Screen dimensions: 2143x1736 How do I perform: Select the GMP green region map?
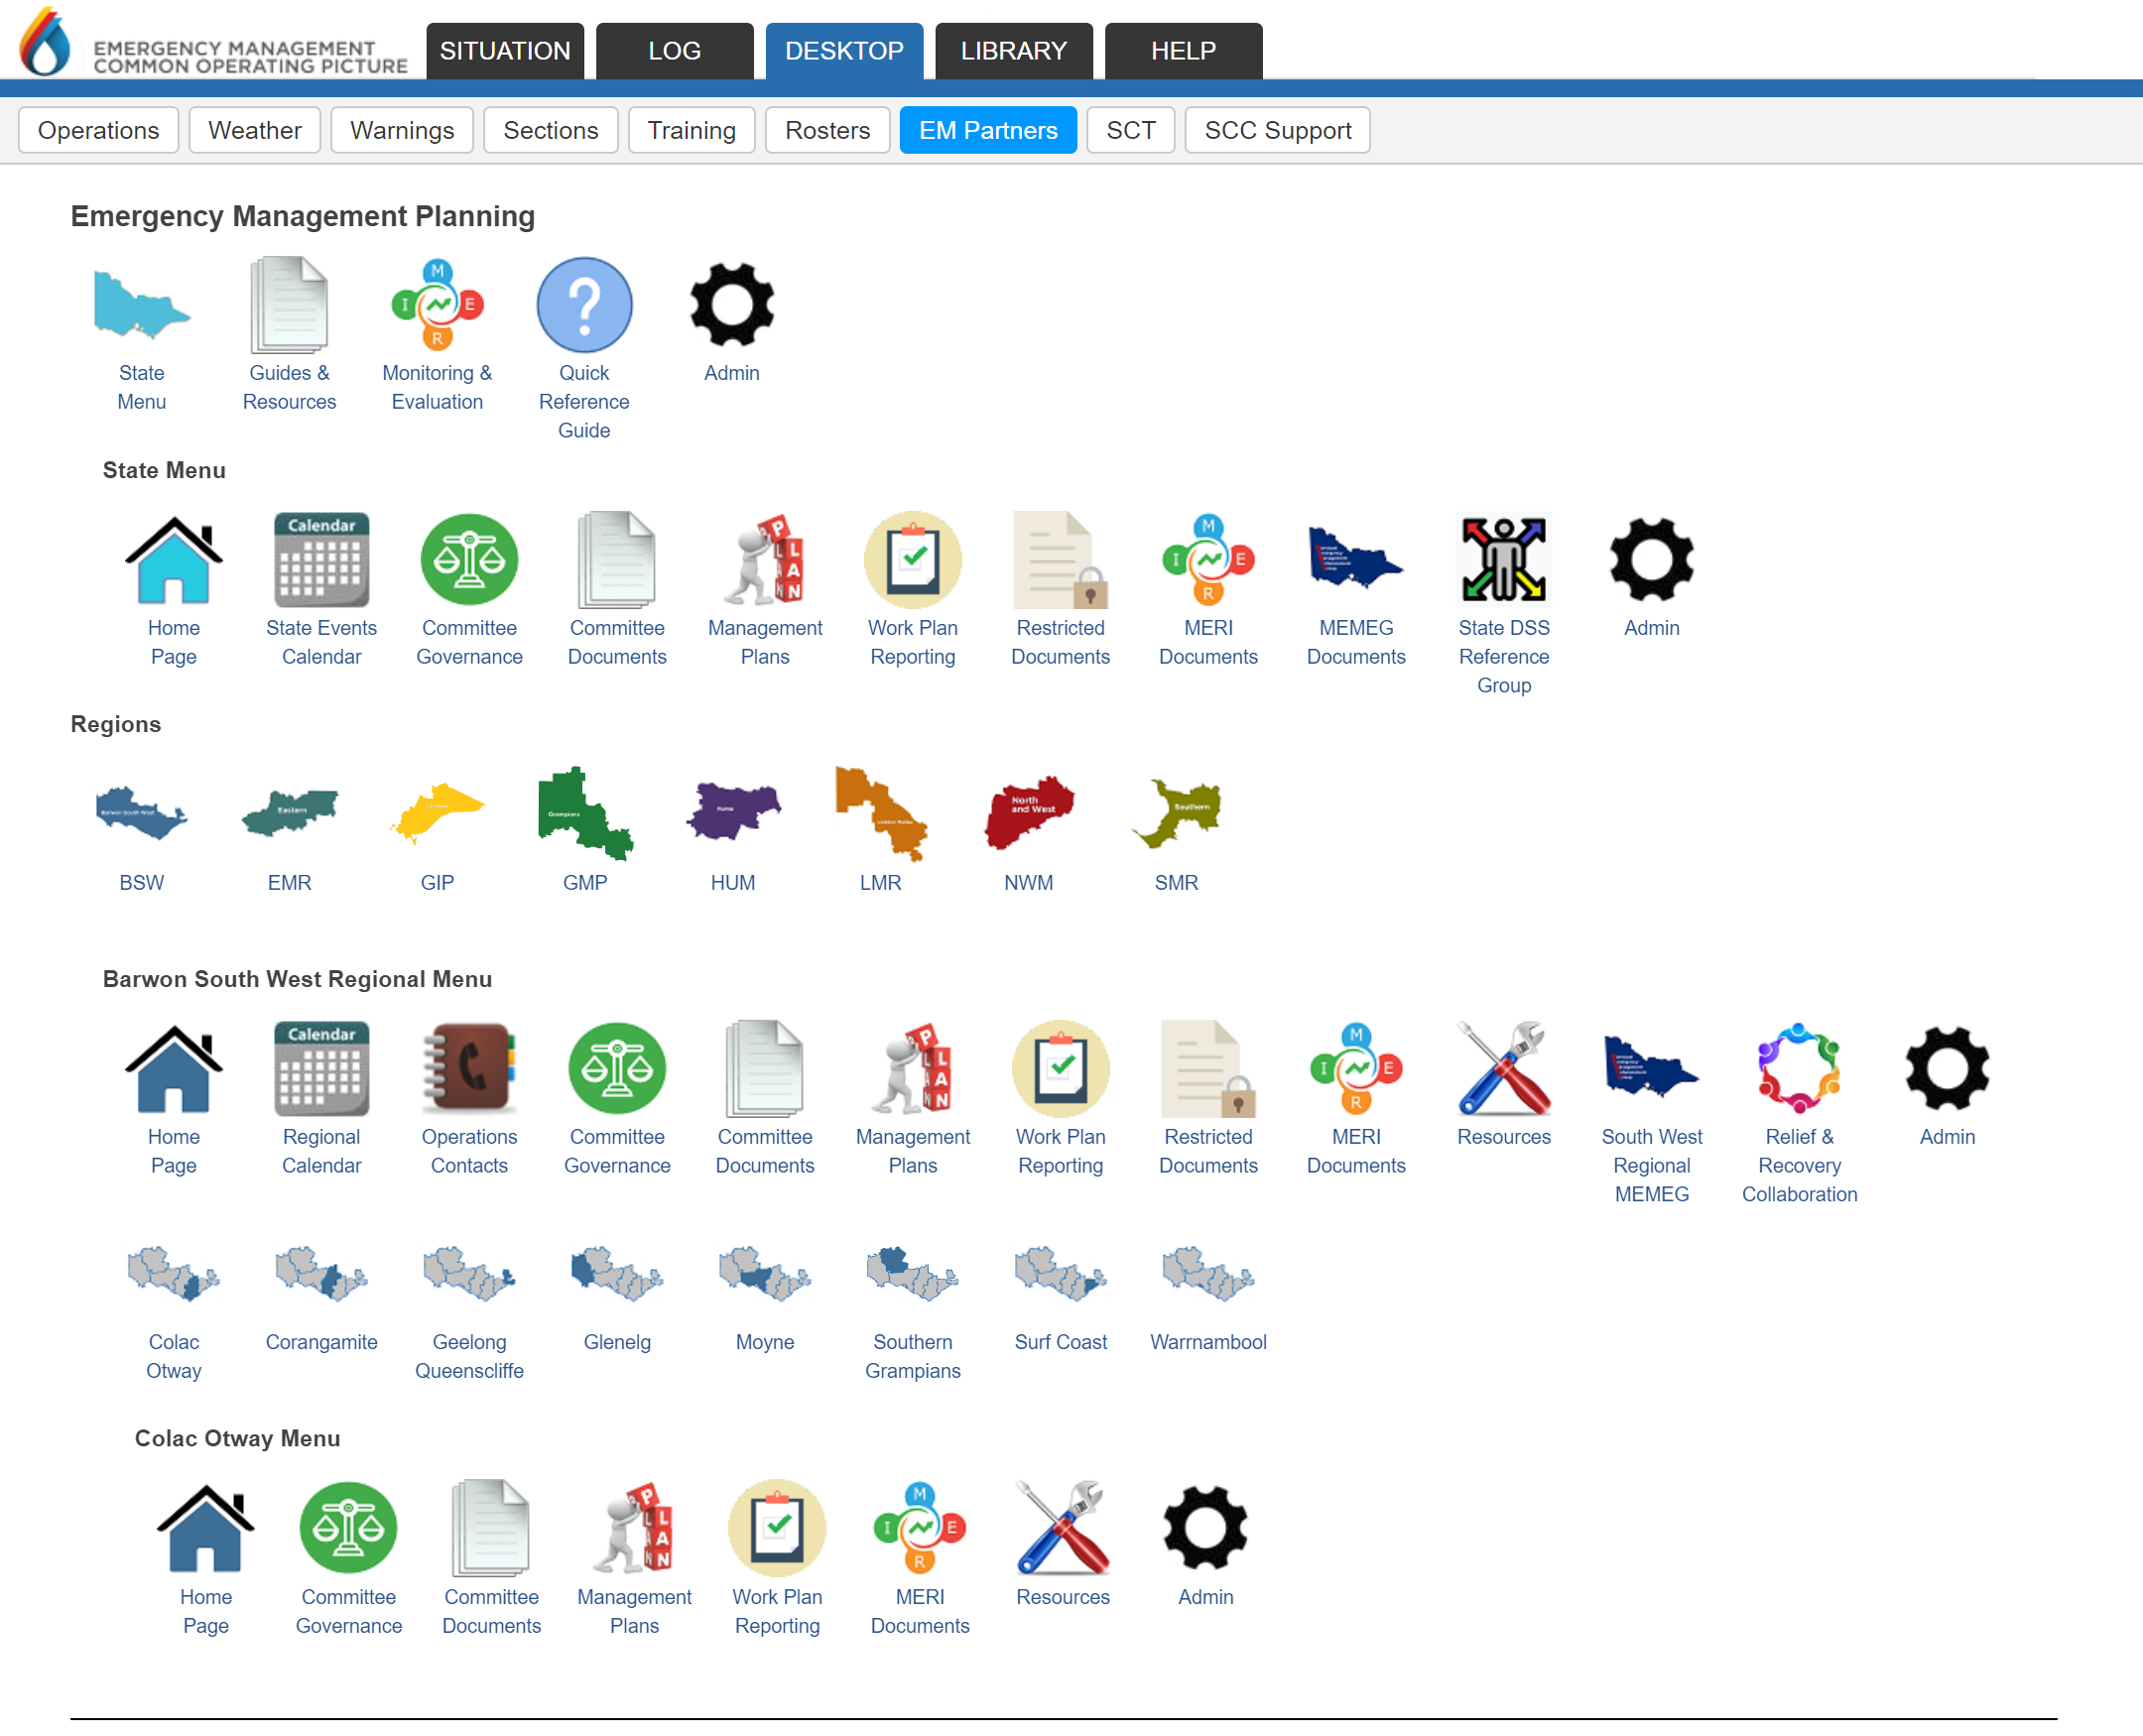pyautogui.click(x=584, y=814)
